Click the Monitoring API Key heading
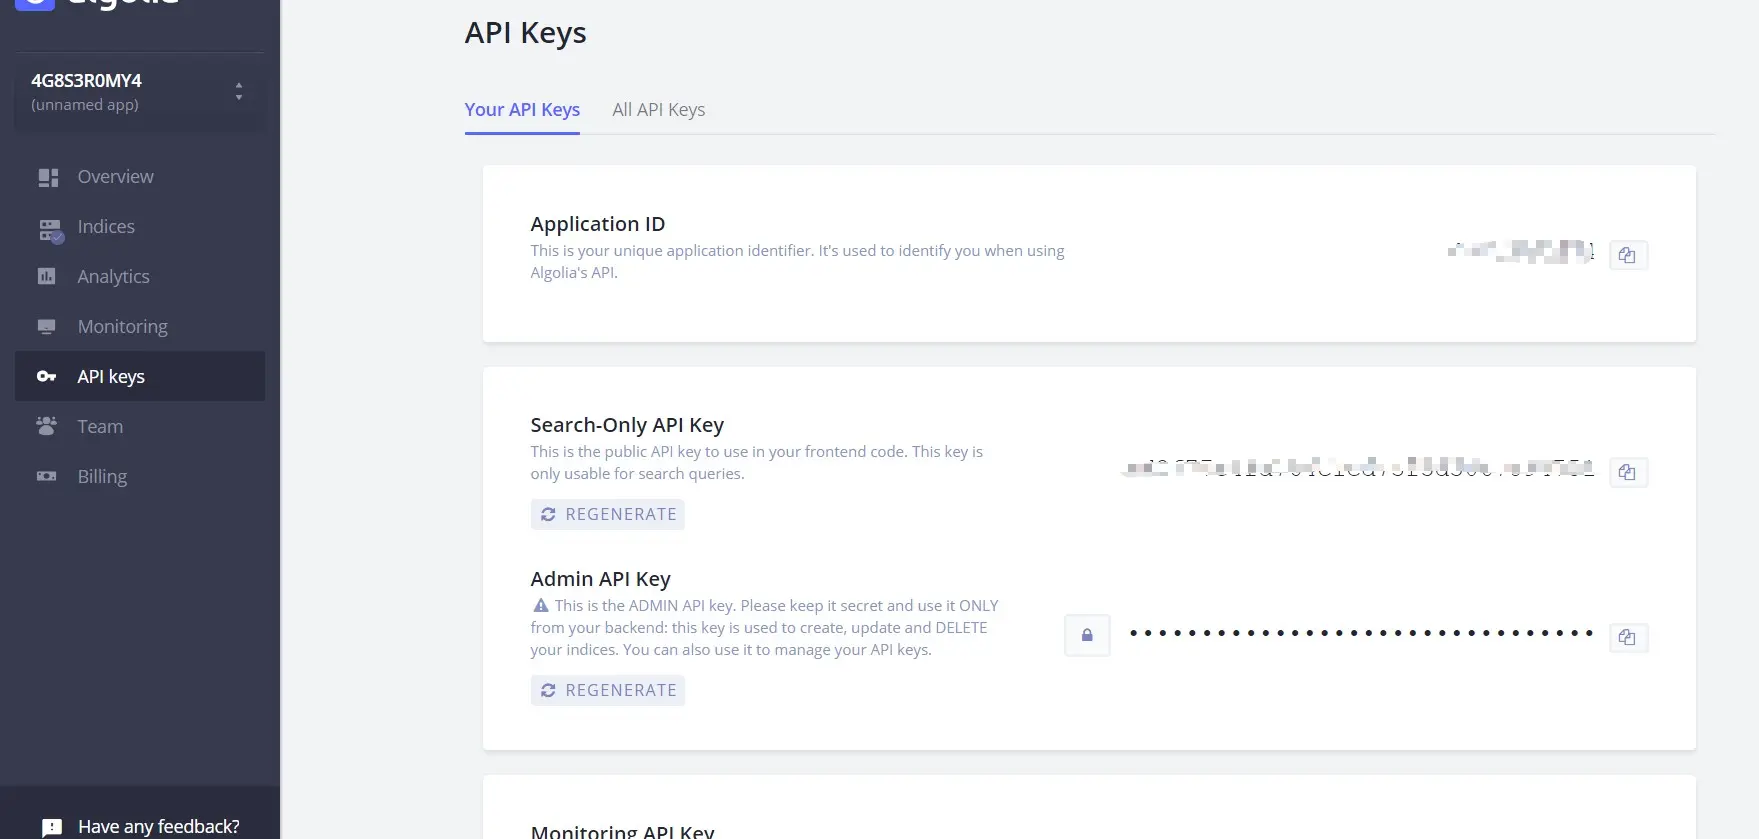This screenshot has width=1759, height=839. pos(623,831)
